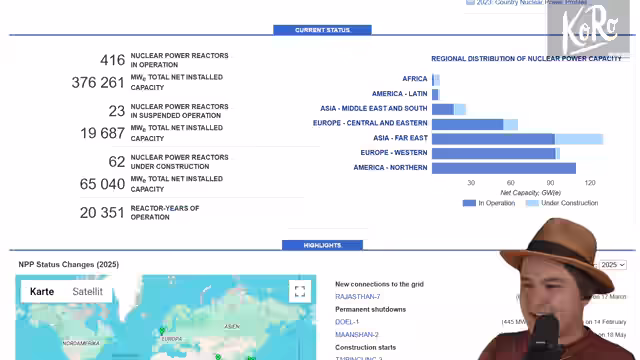Click the green marker over Europe
This screenshot has width=640, height=360.
click(162, 331)
